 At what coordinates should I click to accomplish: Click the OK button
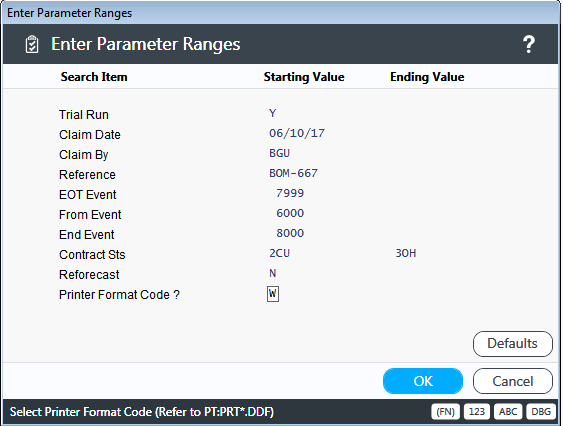pyautogui.click(x=423, y=381)
